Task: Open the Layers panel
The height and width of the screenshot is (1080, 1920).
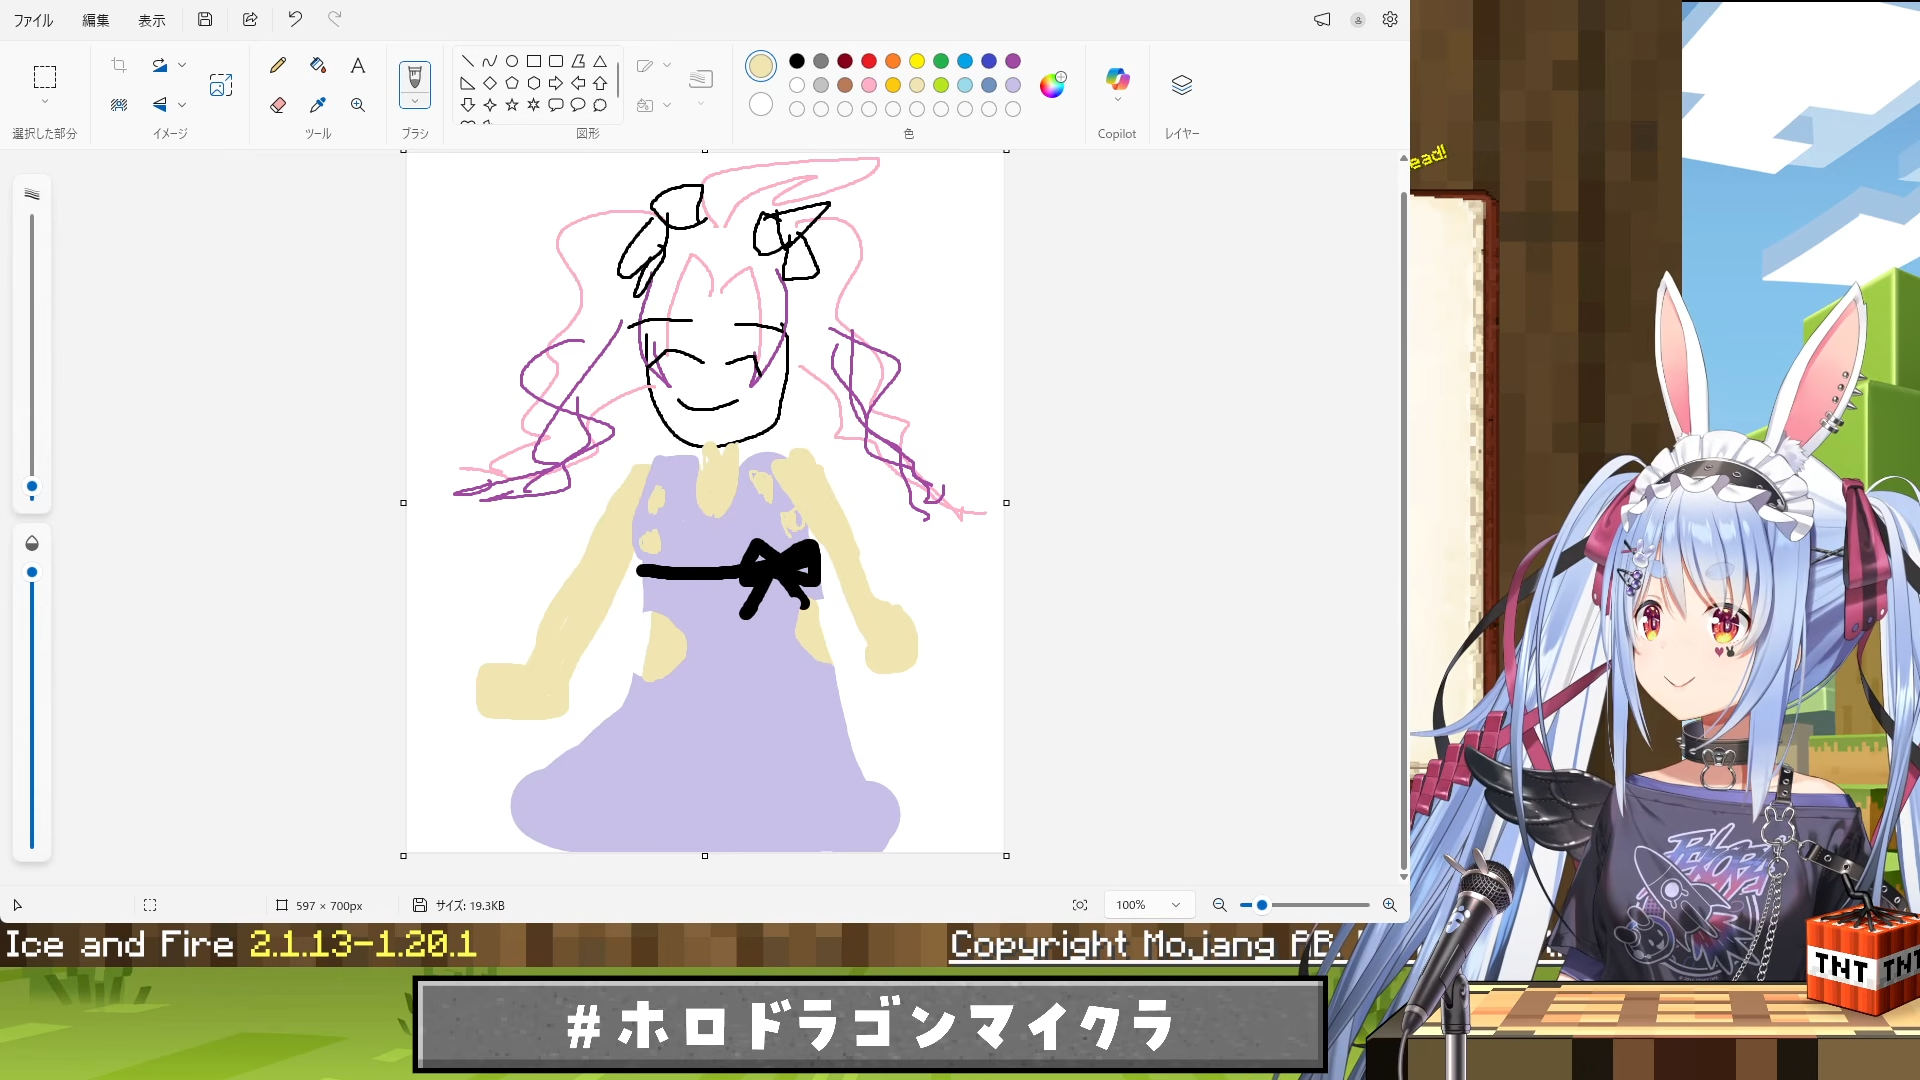Action: point(1181,86)
